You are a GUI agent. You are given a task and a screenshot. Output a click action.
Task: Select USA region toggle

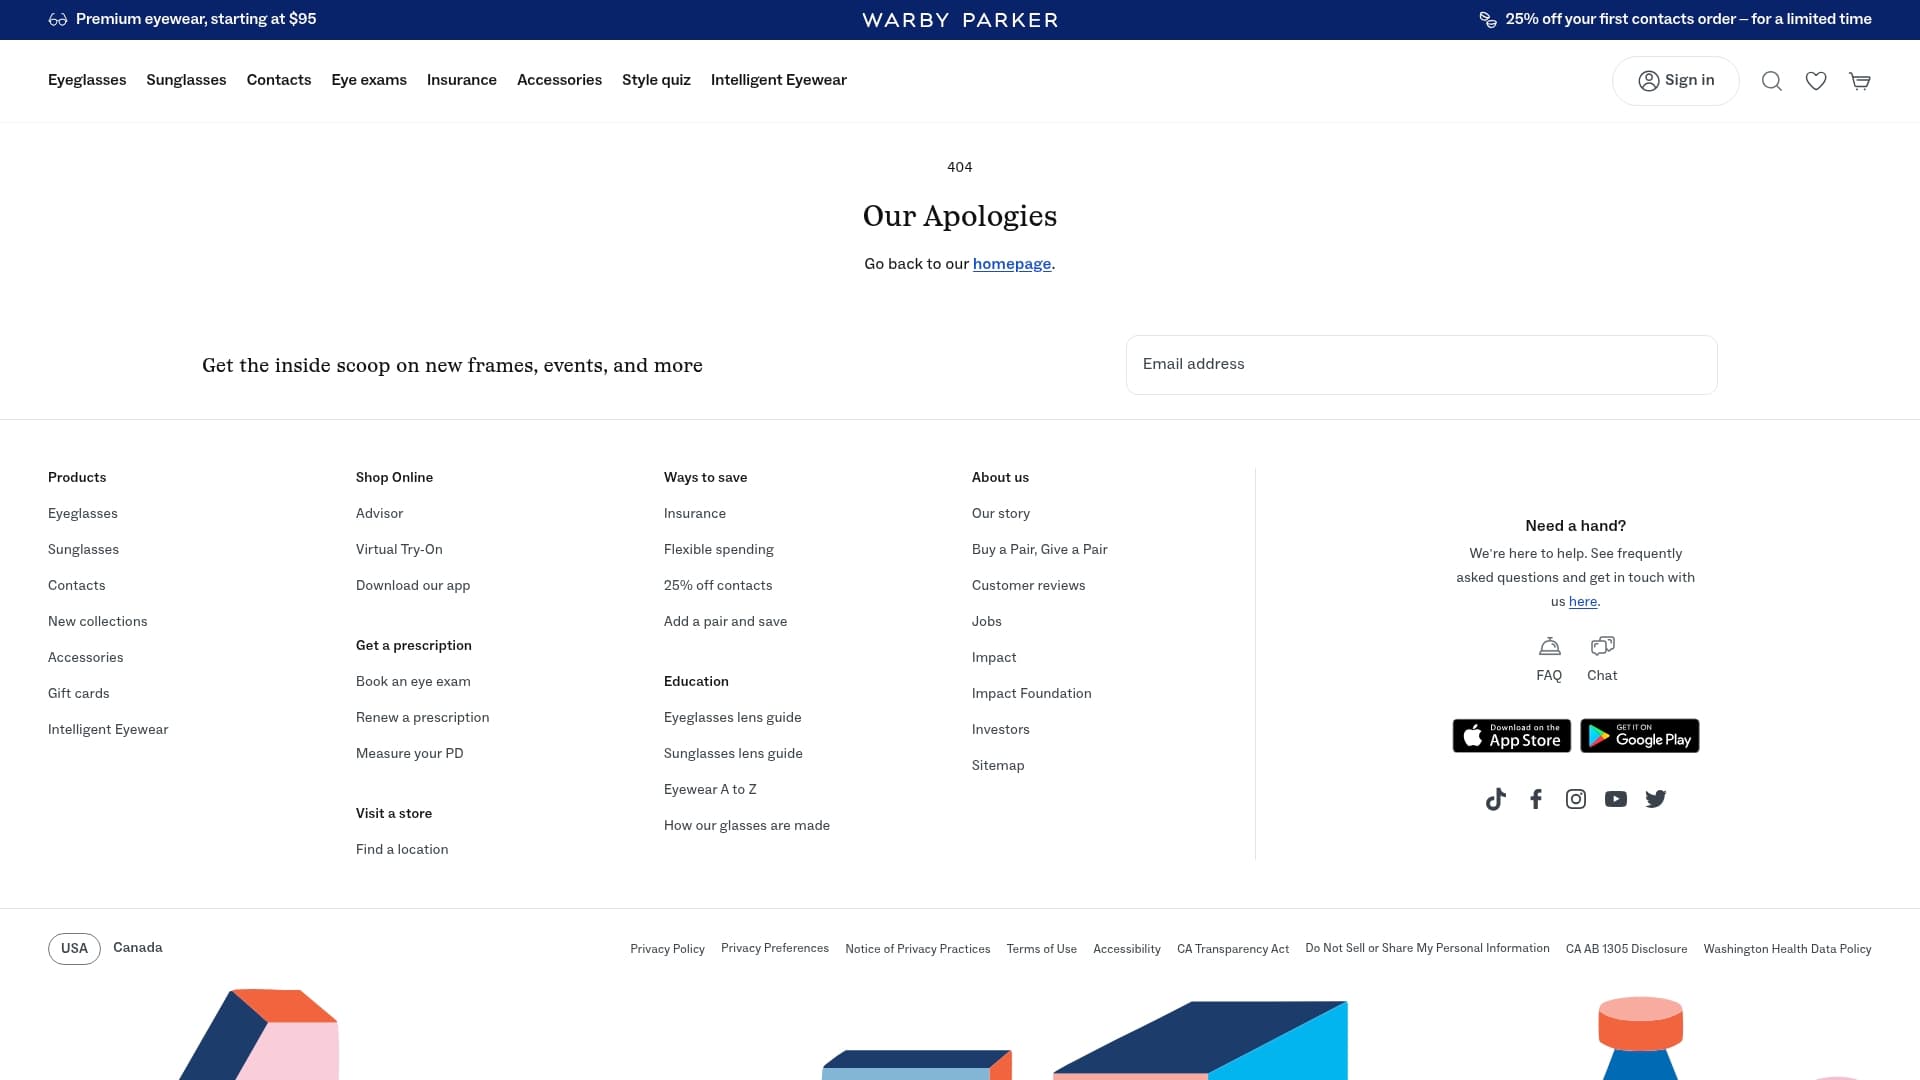click(x=74, y=948)
